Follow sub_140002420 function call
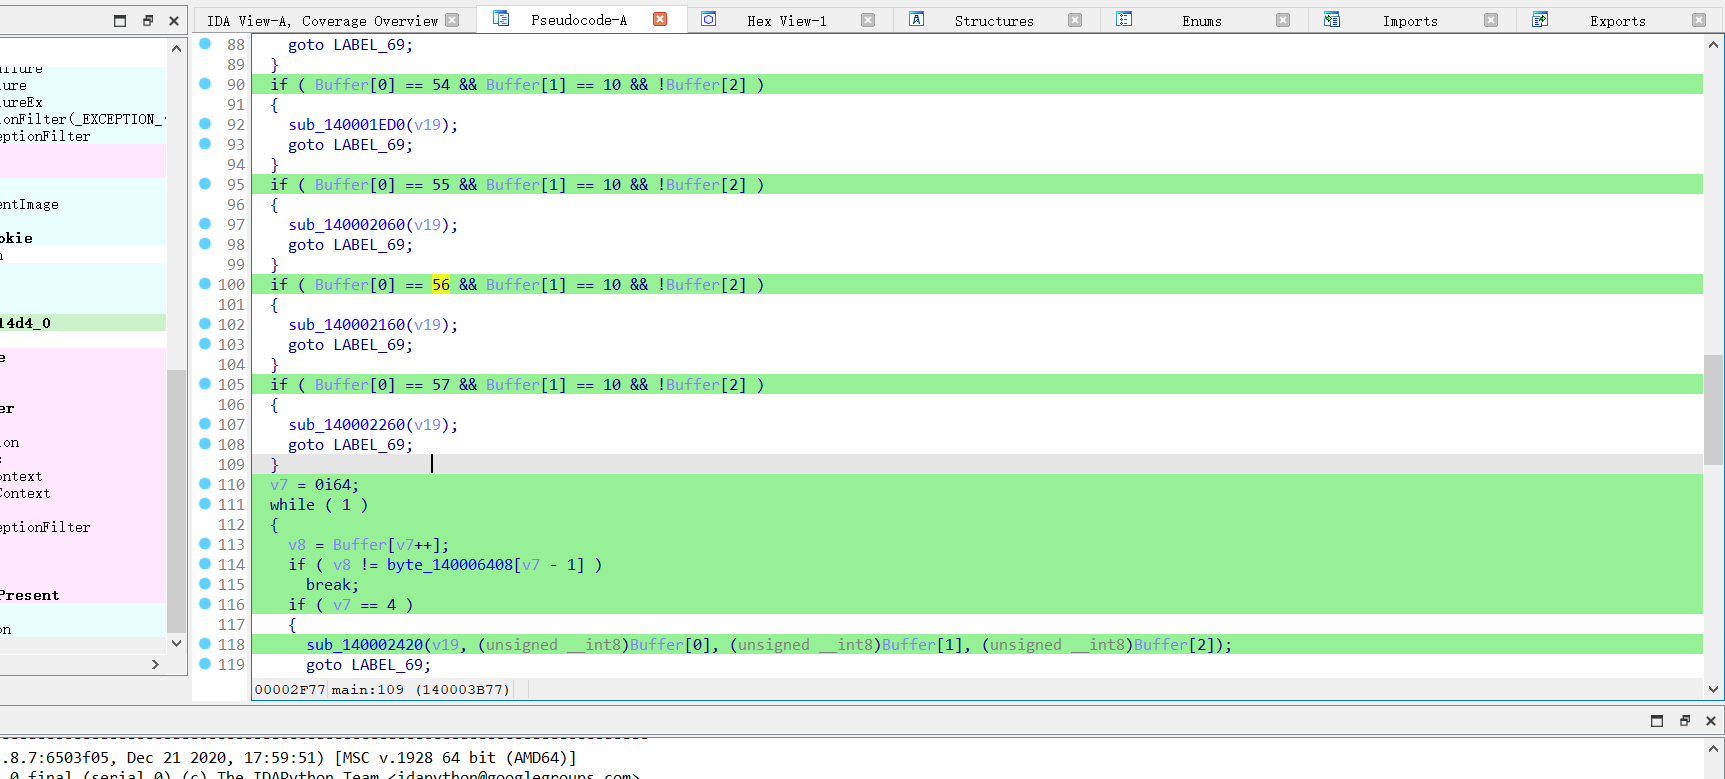 pos(365,645)
